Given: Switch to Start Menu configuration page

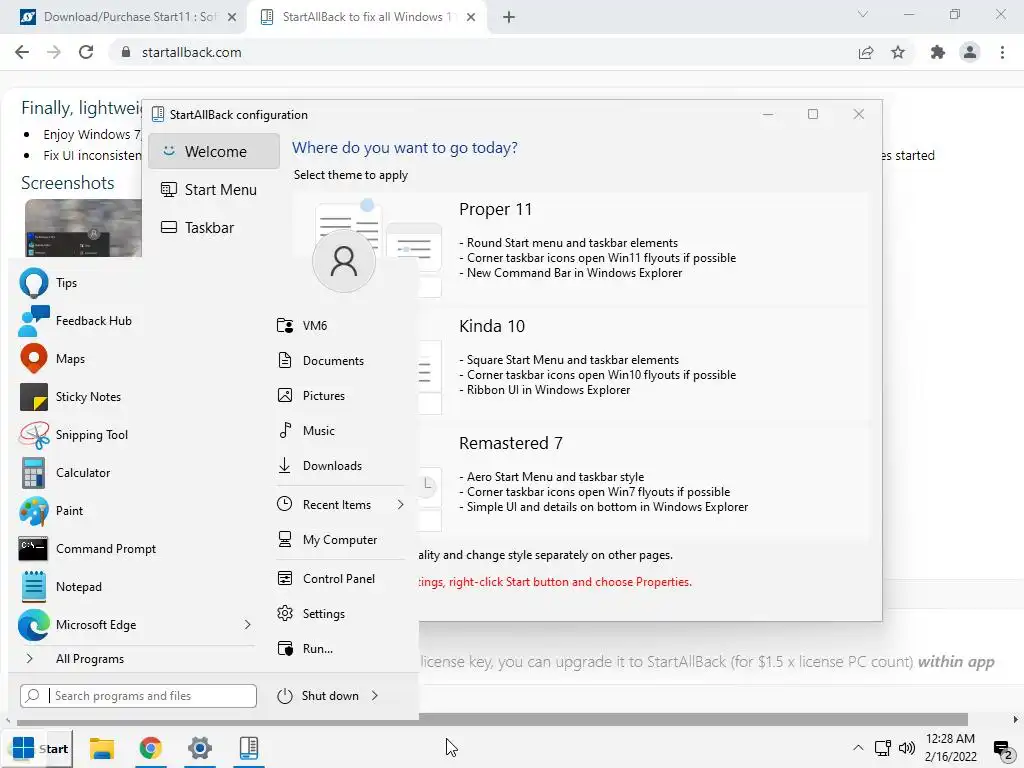Looking at the screenshot, I should coord(214,189).
